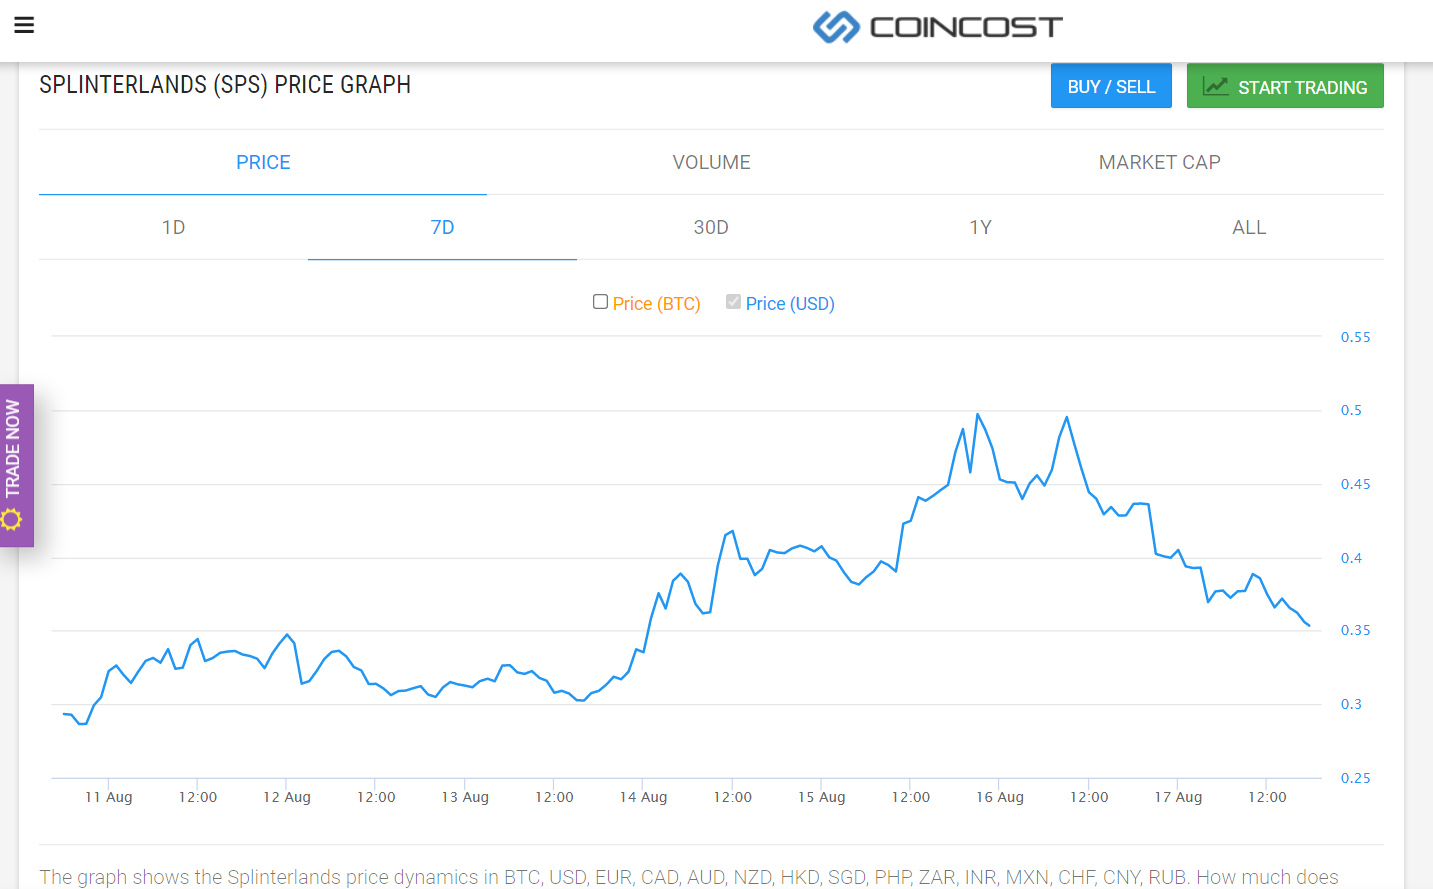Click the 0.5 y-axis label
The image size is (1433, 889).
(x=1351, y=410)
